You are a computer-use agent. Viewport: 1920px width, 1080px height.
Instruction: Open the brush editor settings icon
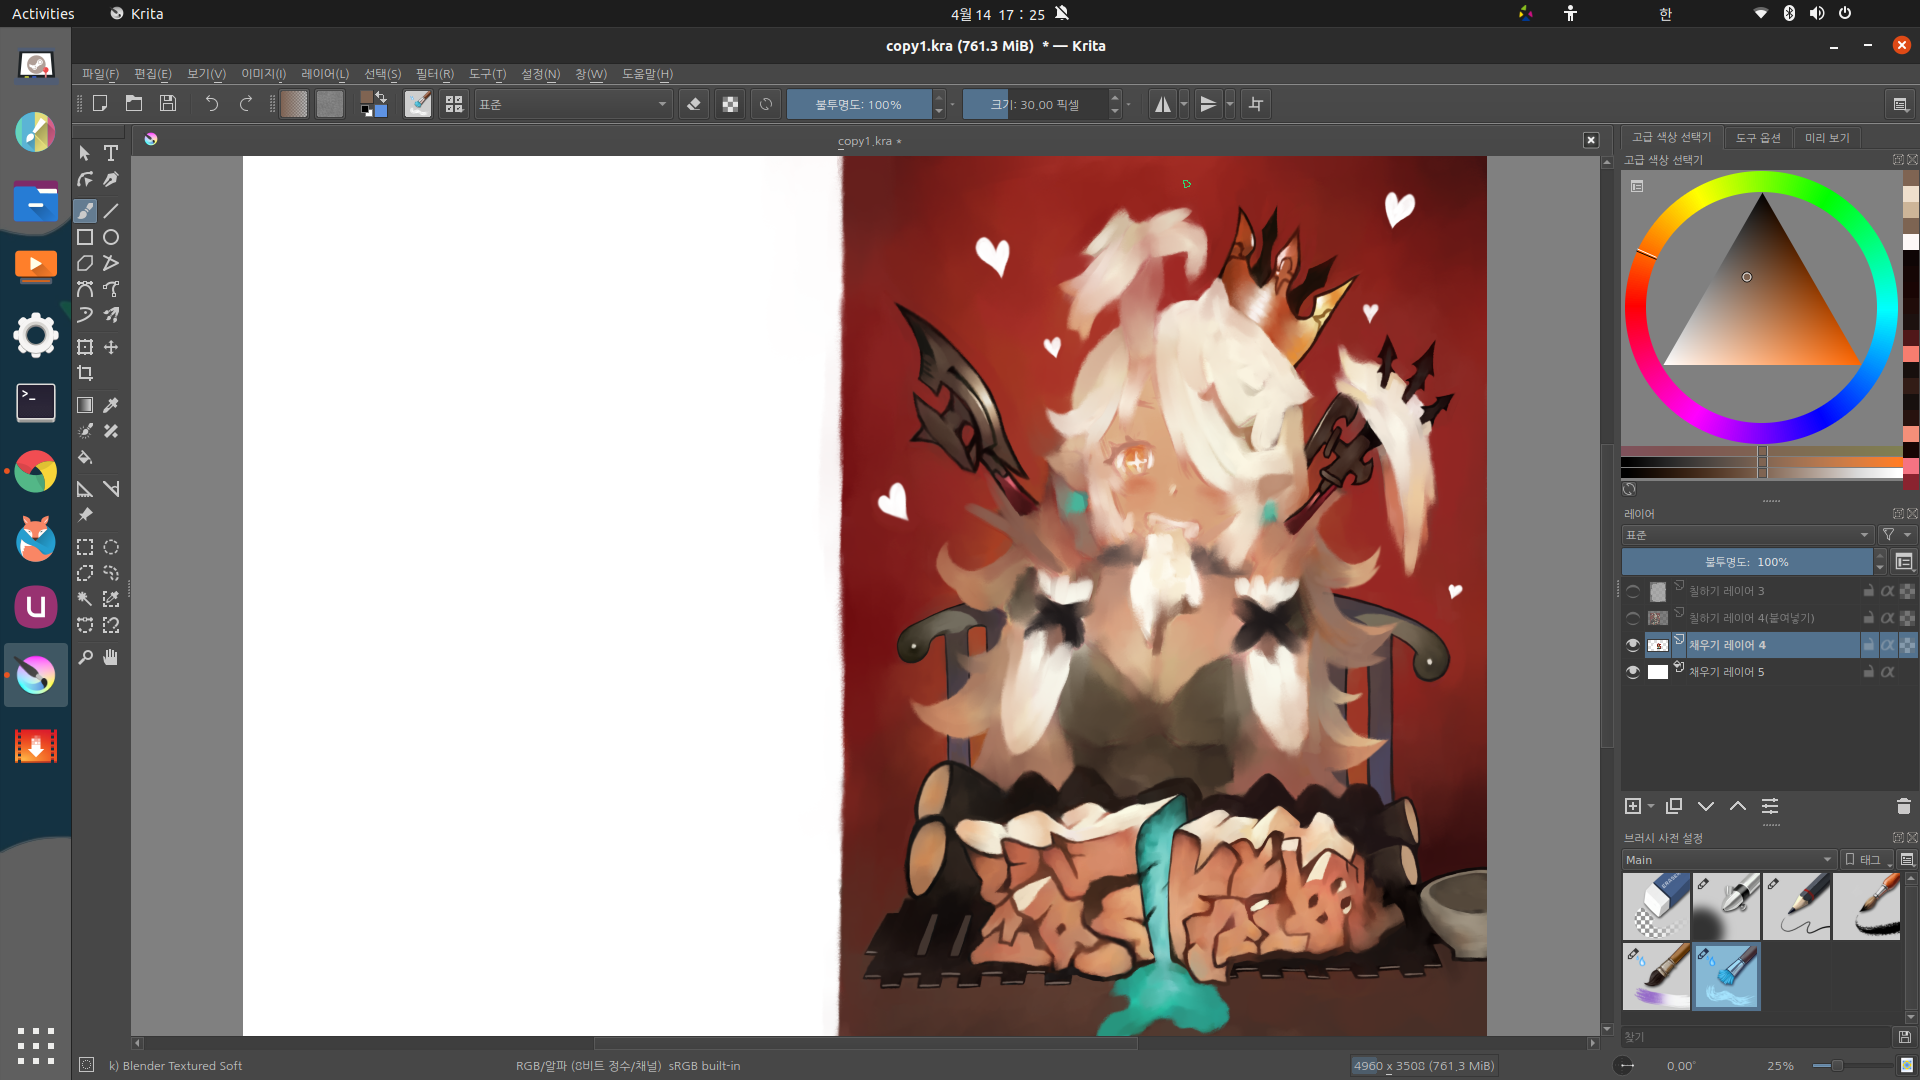(418, 104)
